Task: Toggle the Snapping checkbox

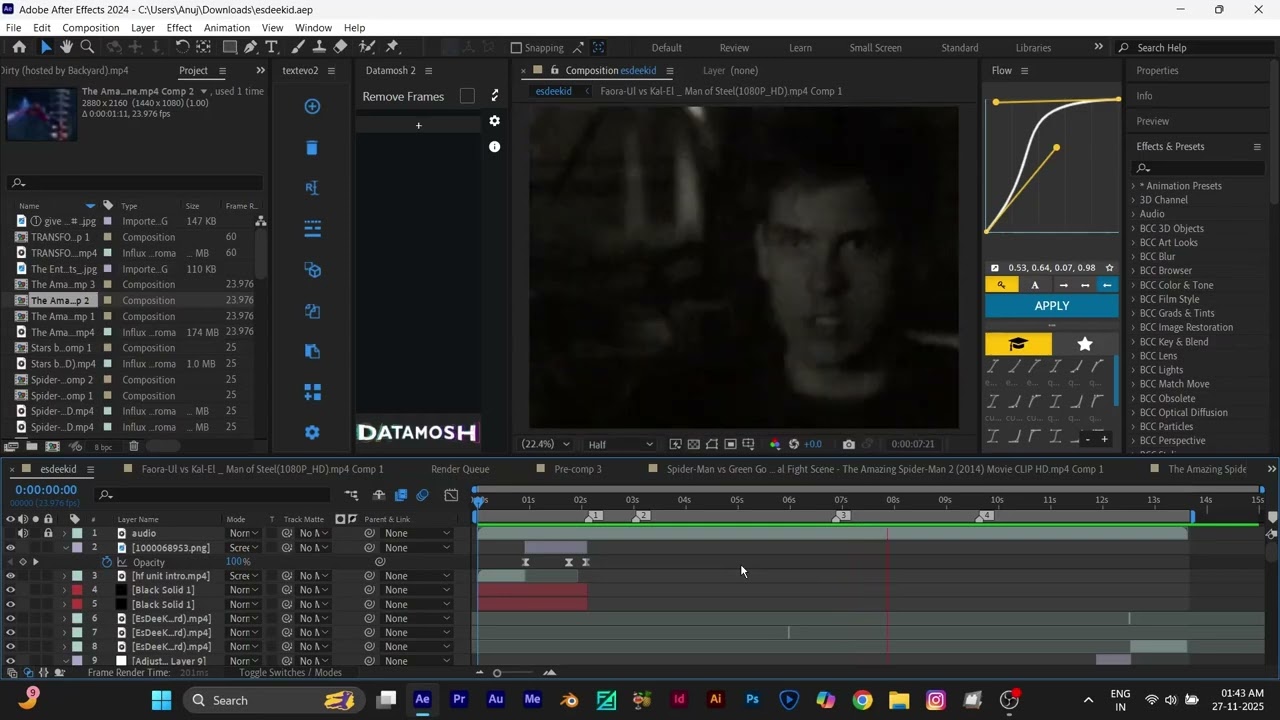Action: point(516,47)
